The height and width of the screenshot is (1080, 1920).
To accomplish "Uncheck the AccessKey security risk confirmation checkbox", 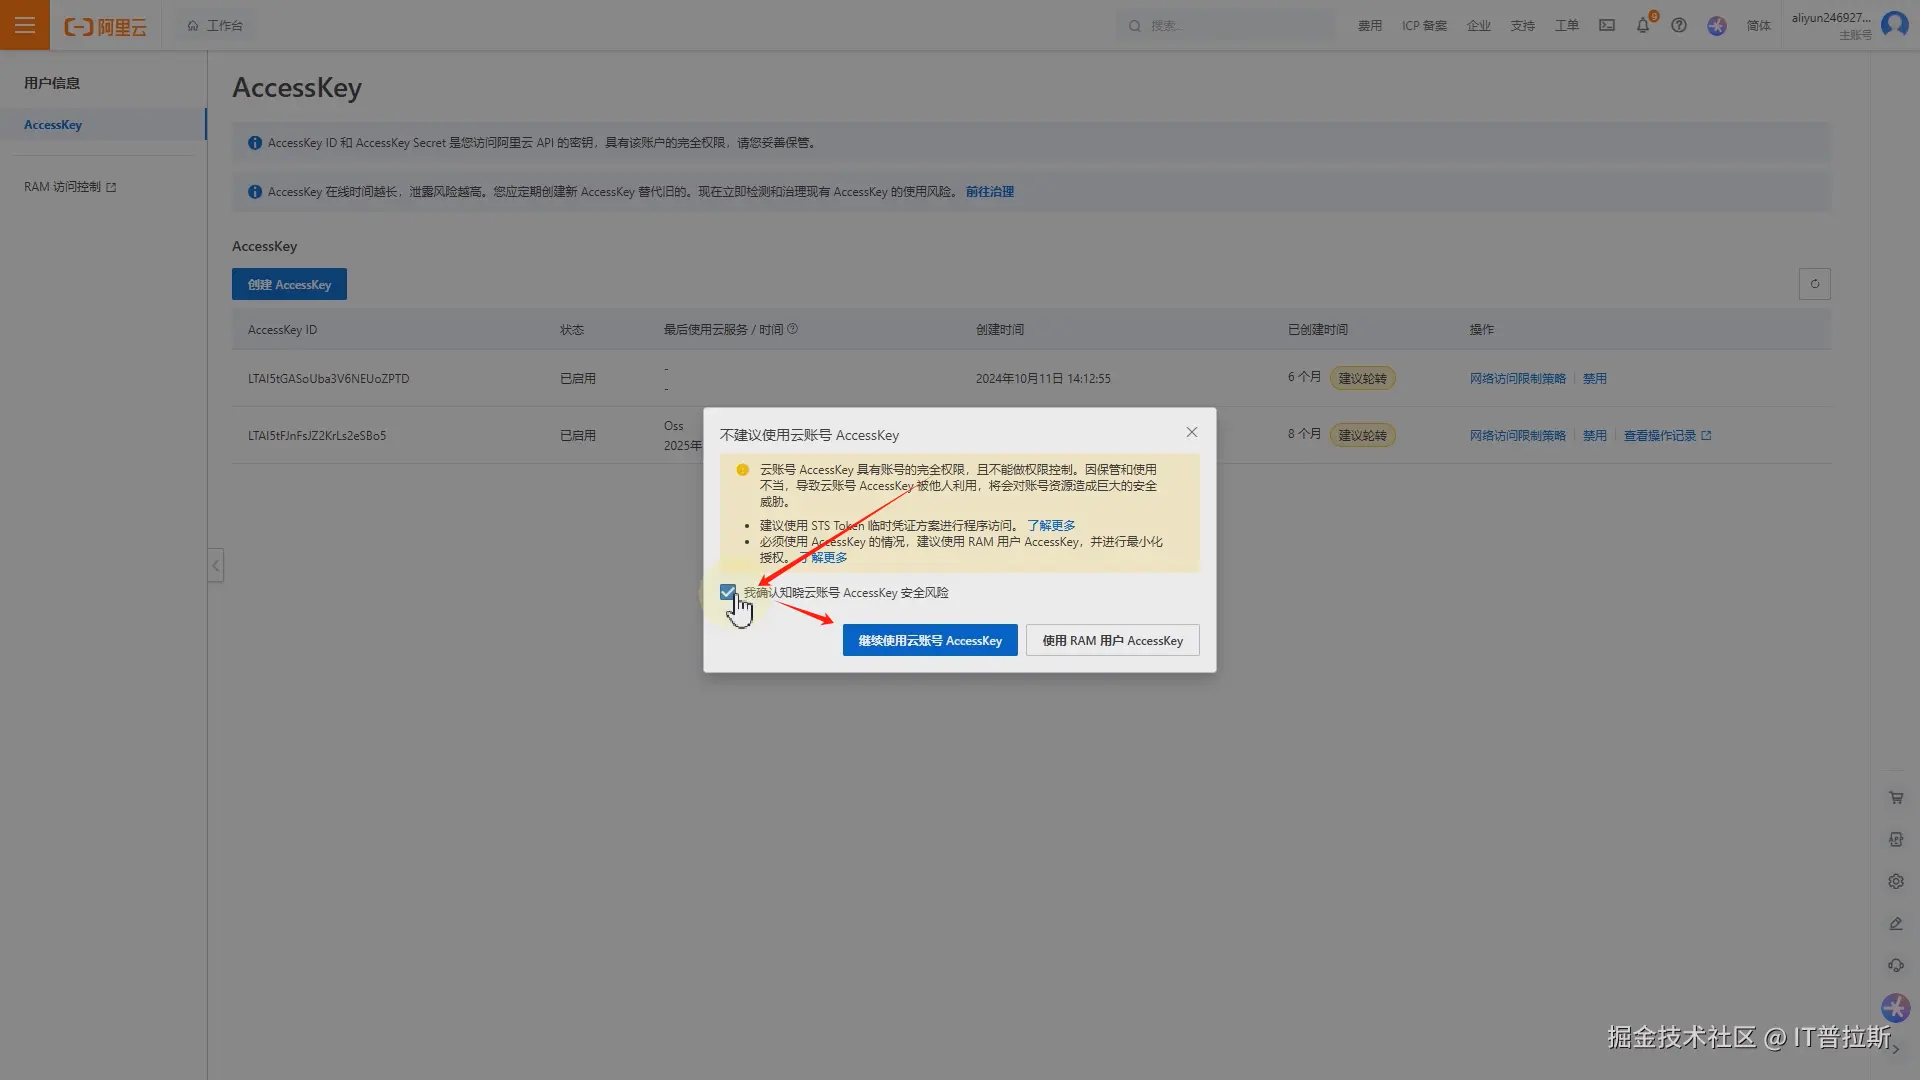I will [728, 593].
